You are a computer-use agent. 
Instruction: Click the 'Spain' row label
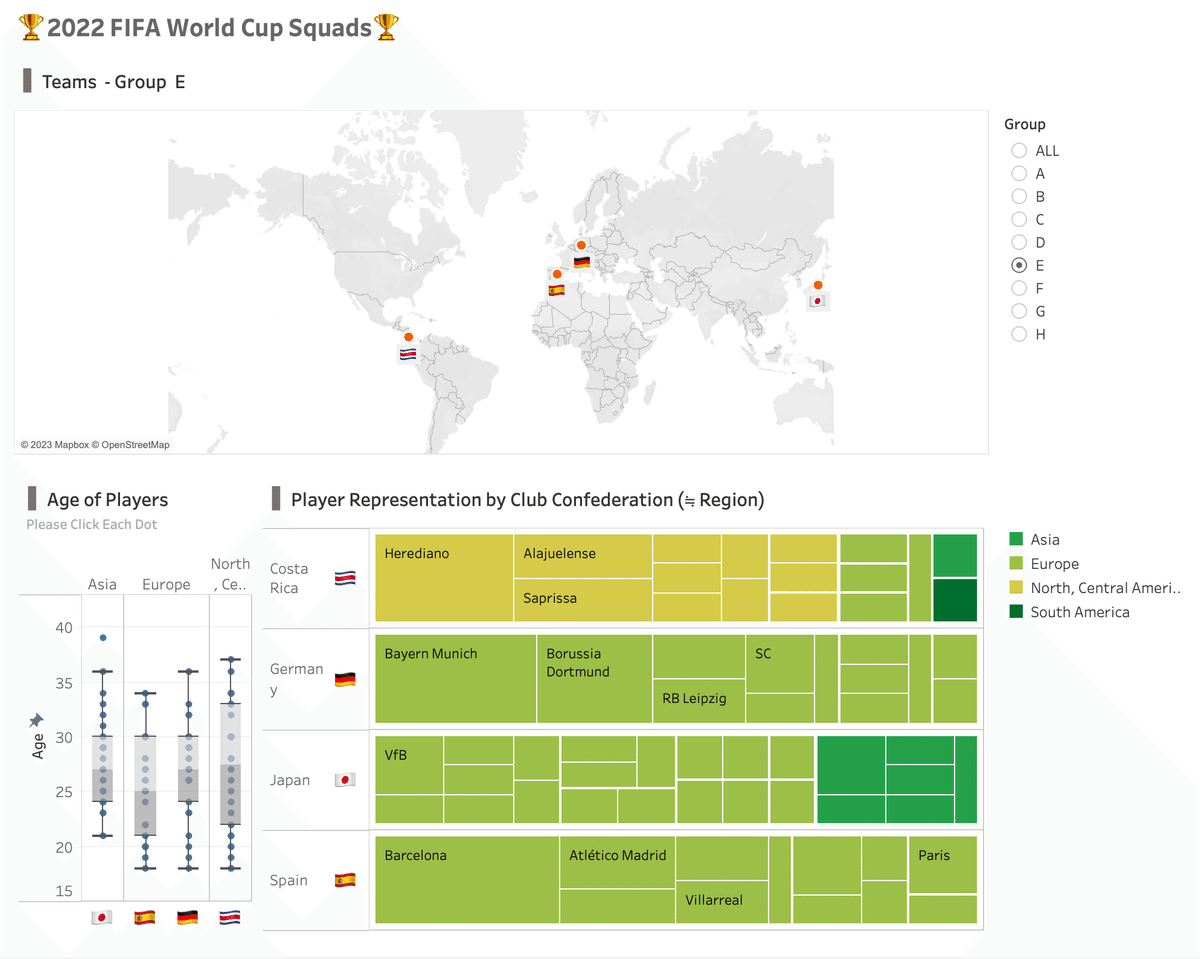click(289, 880)
